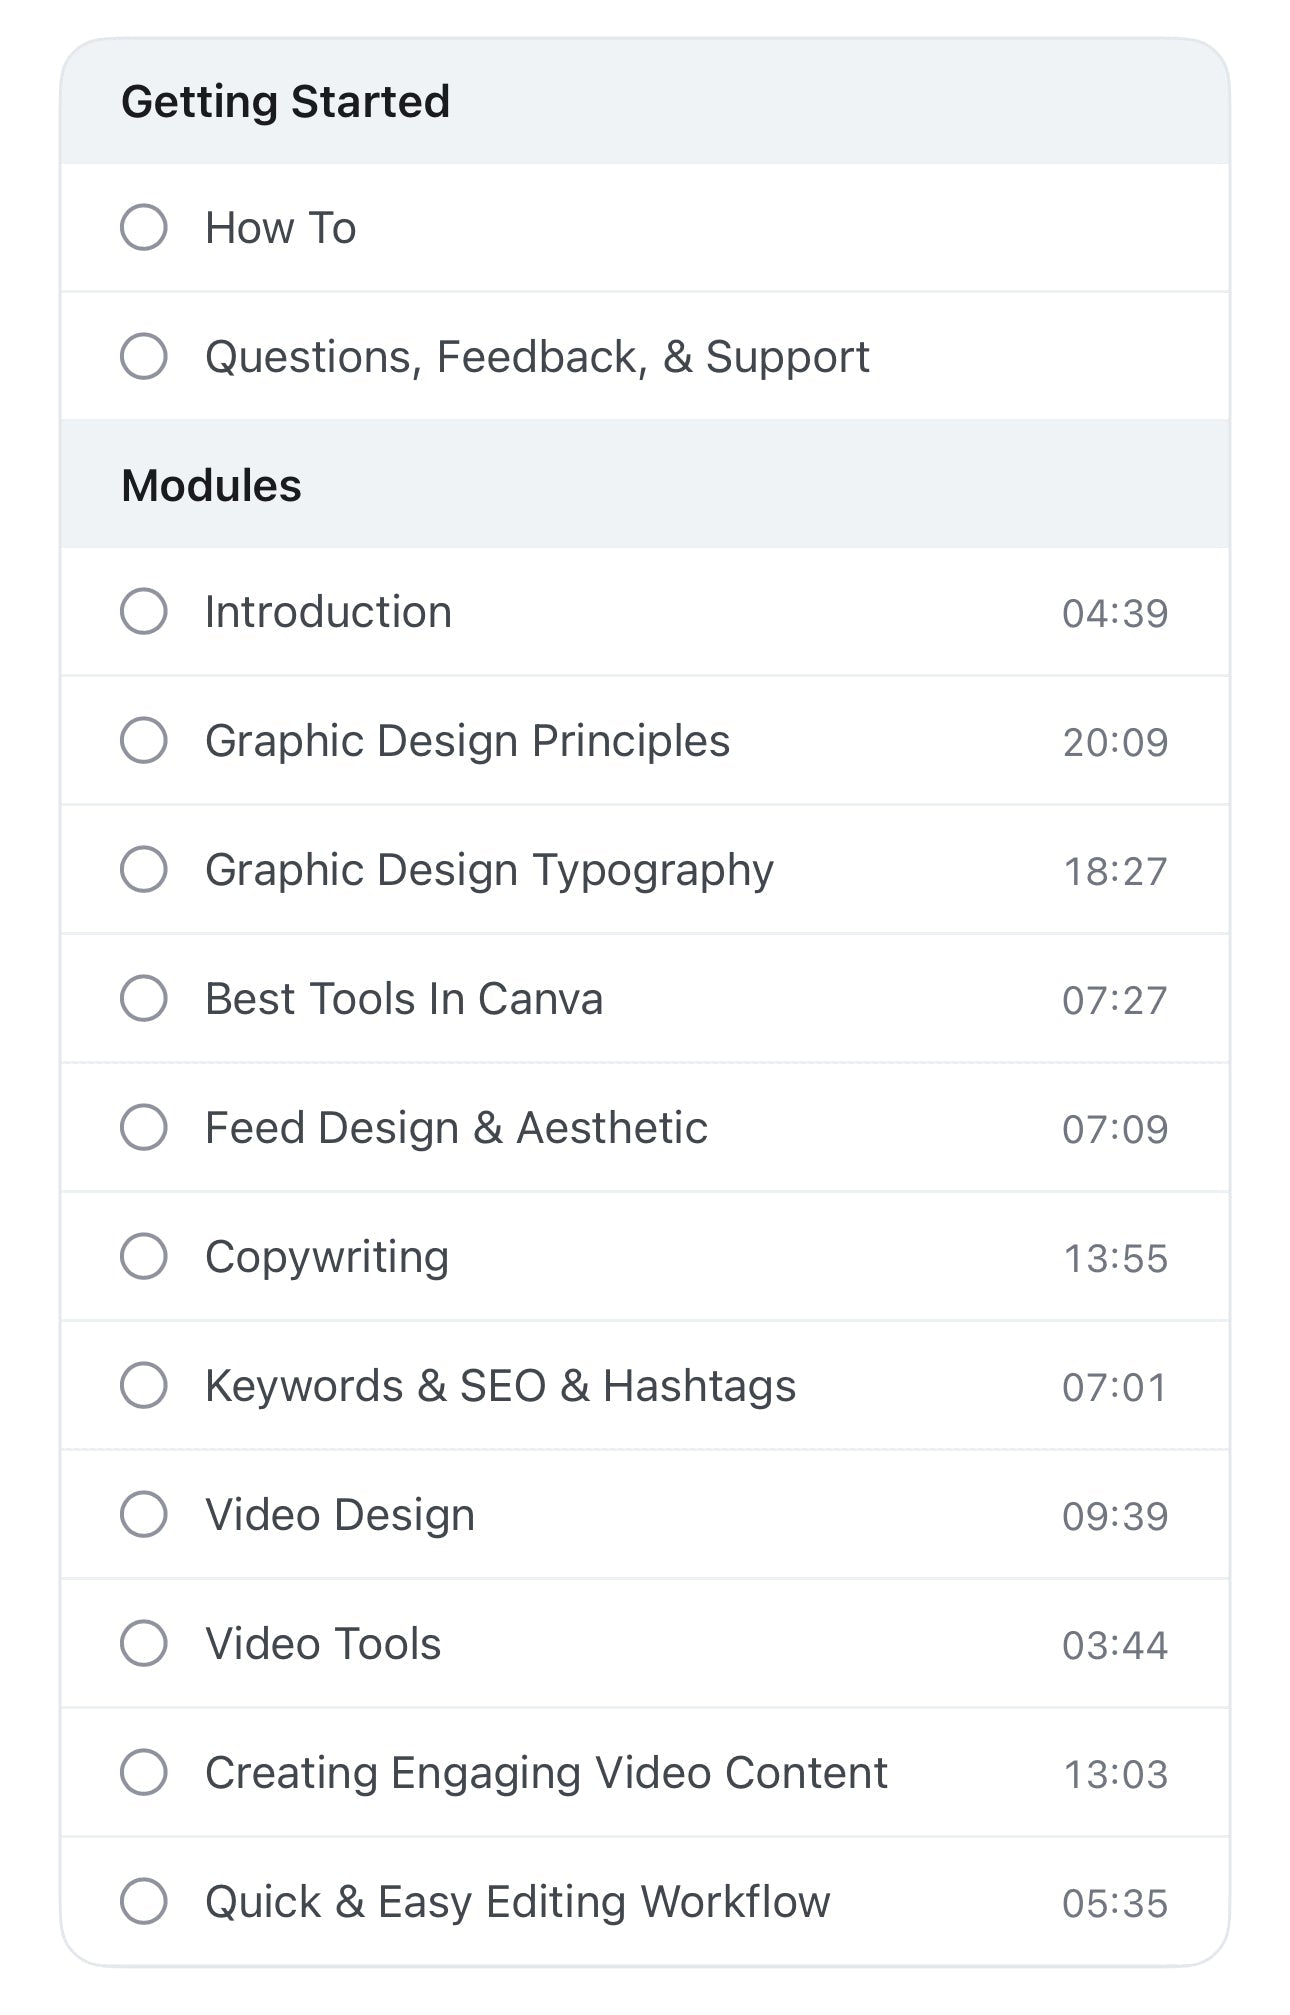Screen dimensions: 1290x2015
Task: Select the Modules section header
Action: [x=213, y=484]
